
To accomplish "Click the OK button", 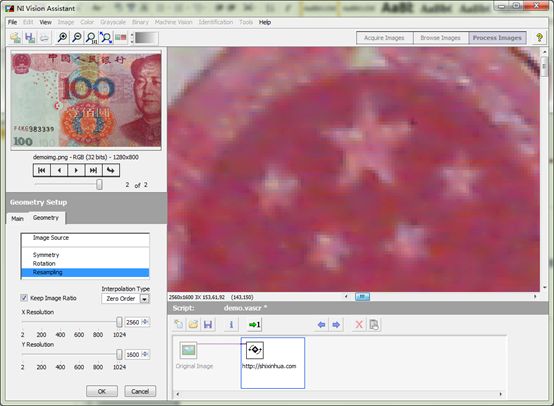I will pos(102,391).
